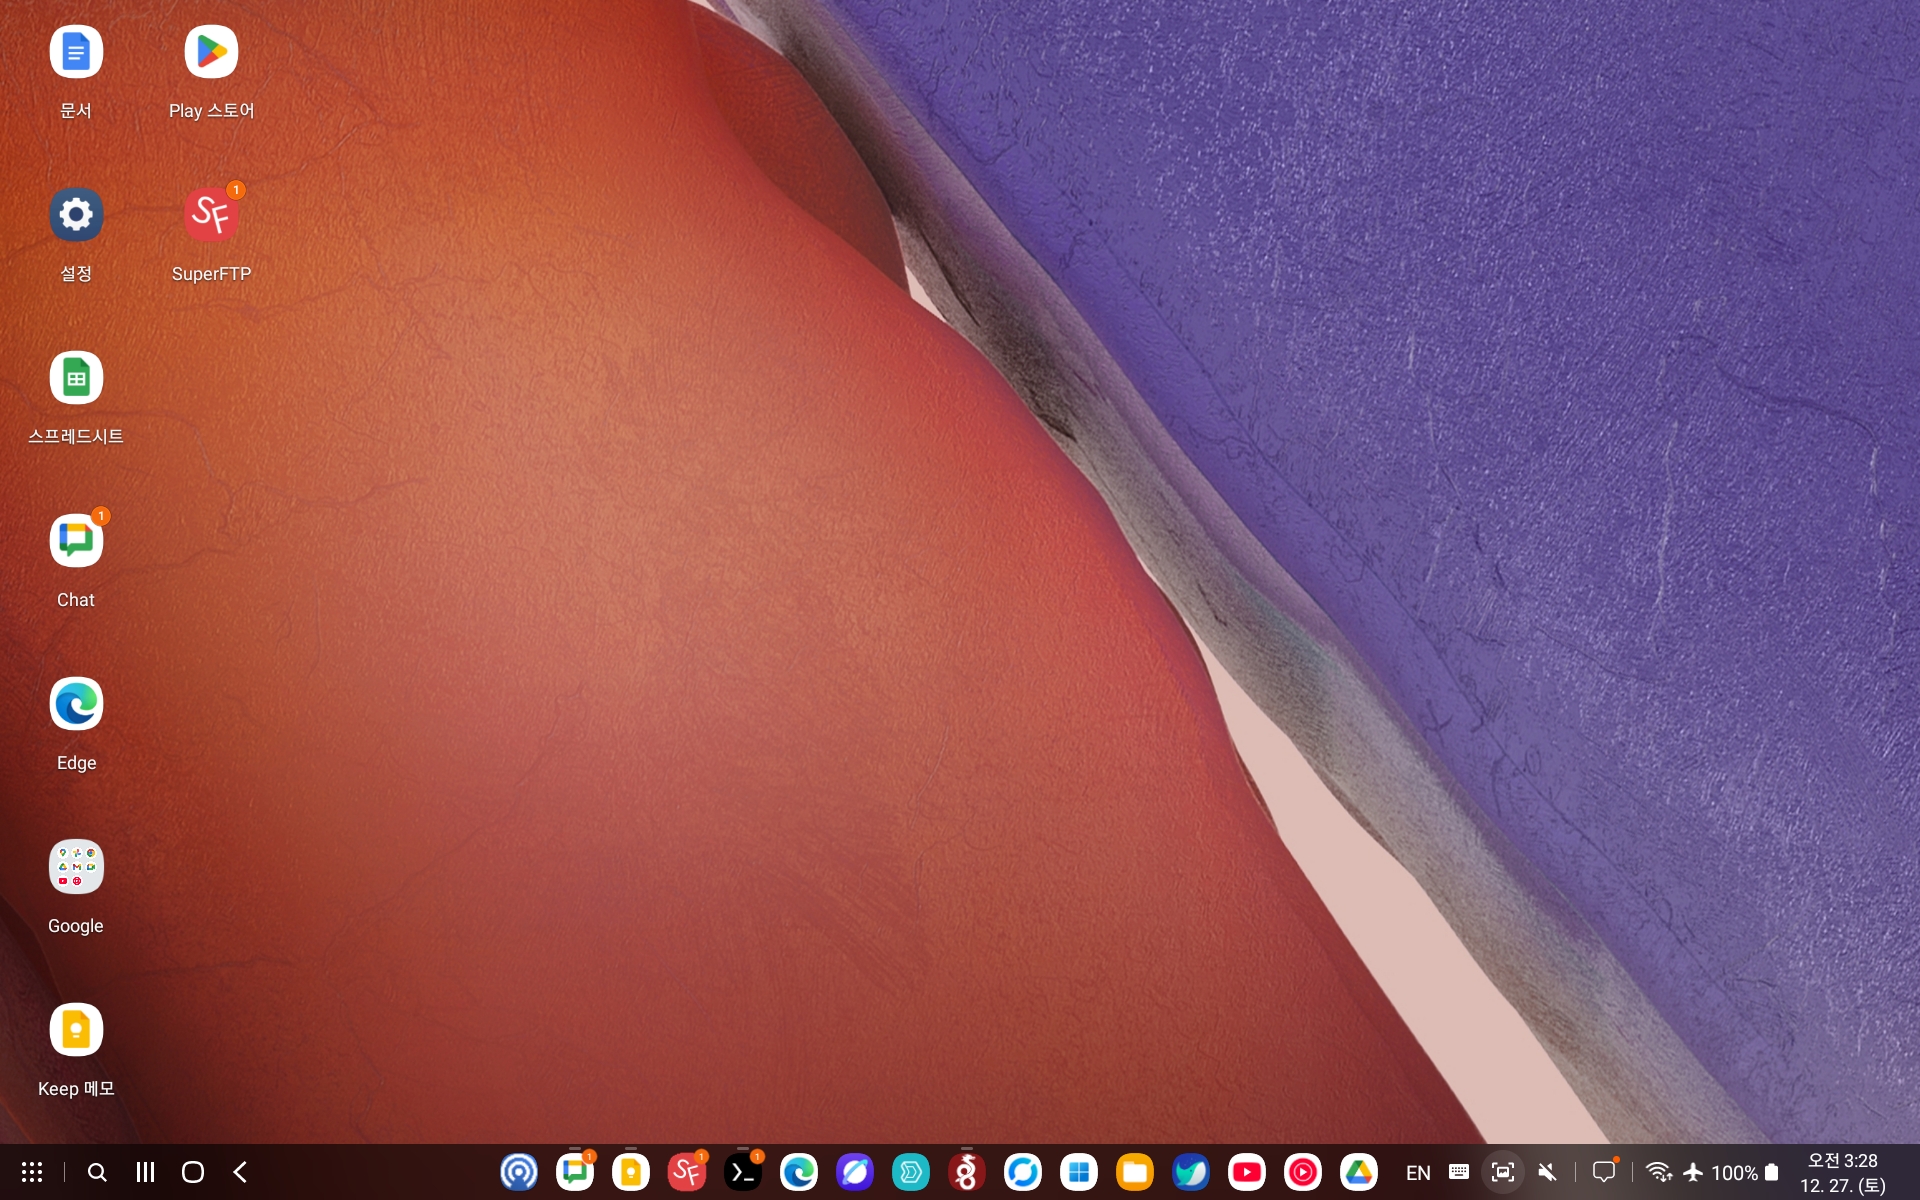Screen dimensions: 1920x1200
Task: Open the notifications panel speech bubble
Action: (x=1604, y=1172)
